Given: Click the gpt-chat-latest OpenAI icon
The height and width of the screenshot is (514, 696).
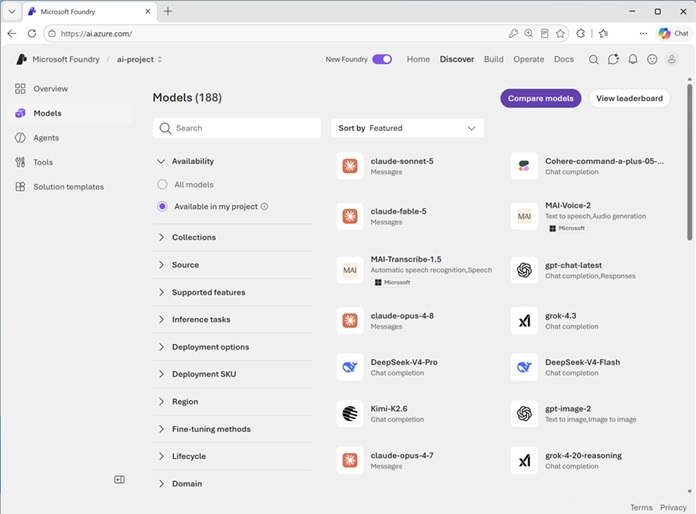Looking at the screenshot, I should point(524,270).
